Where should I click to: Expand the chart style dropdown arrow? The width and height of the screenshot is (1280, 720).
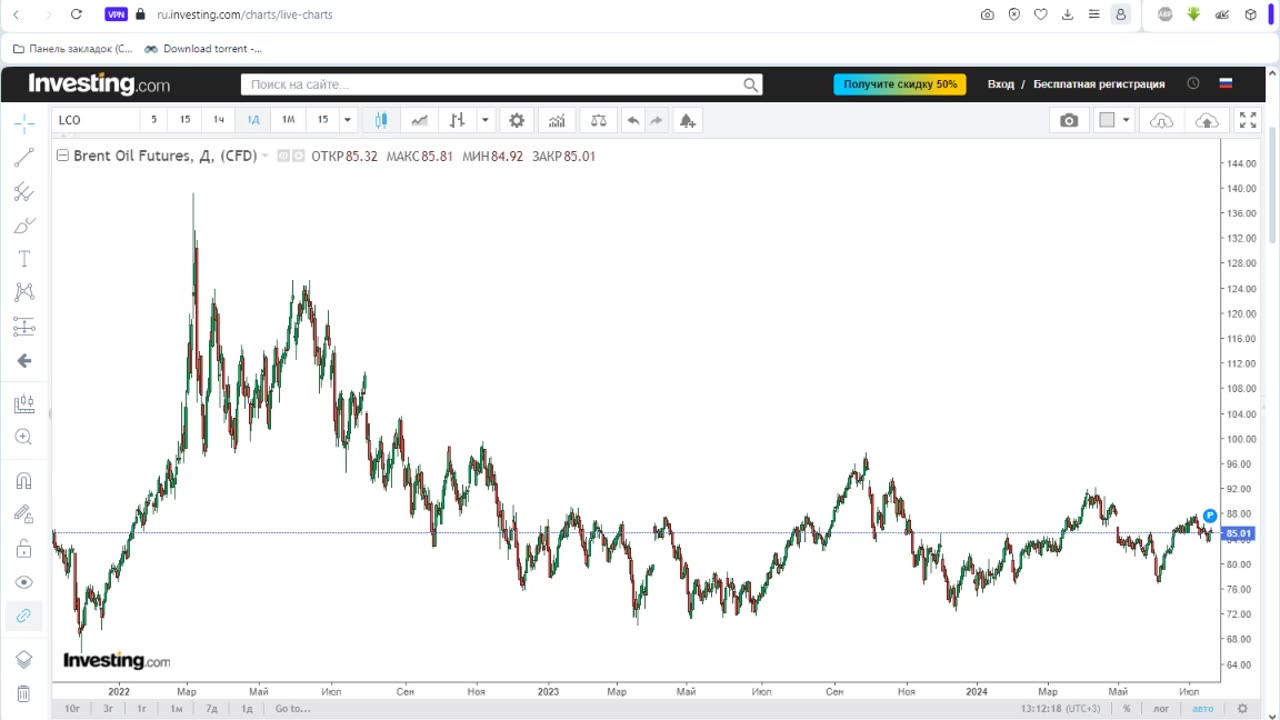click(485, 120)
